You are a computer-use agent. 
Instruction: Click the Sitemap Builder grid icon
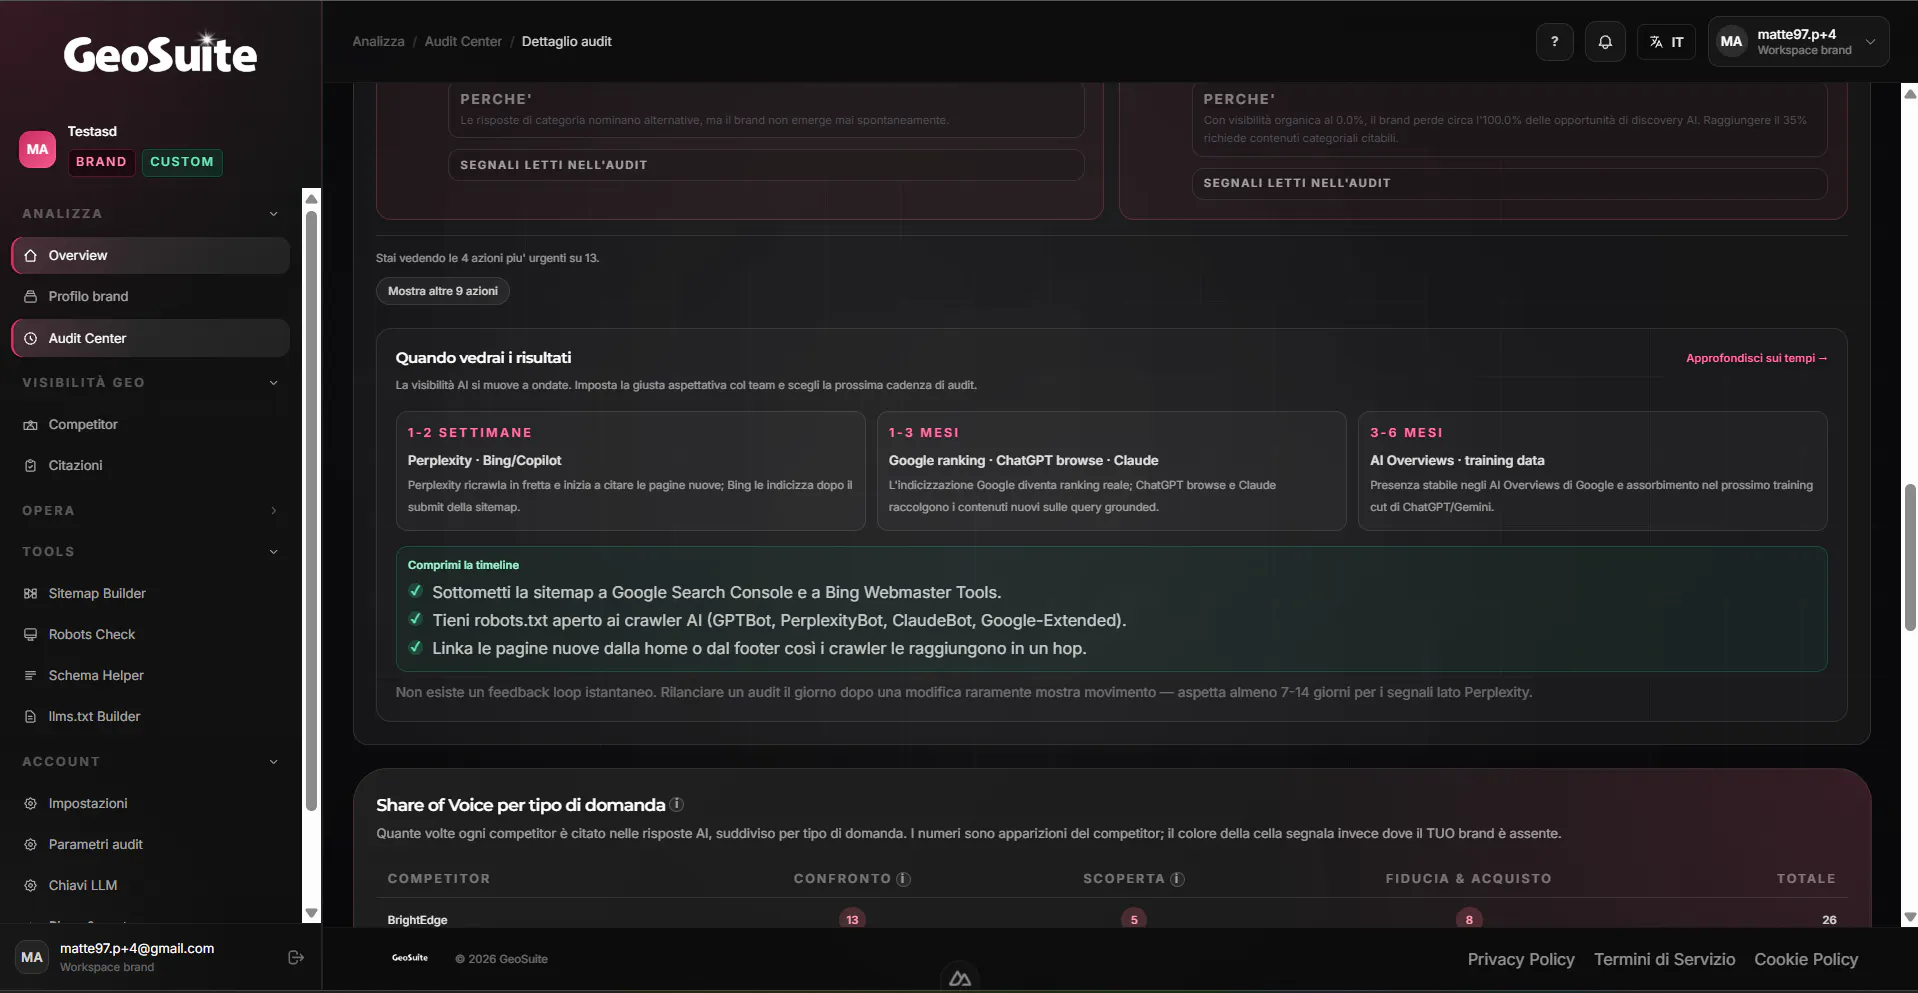[31, 593]
